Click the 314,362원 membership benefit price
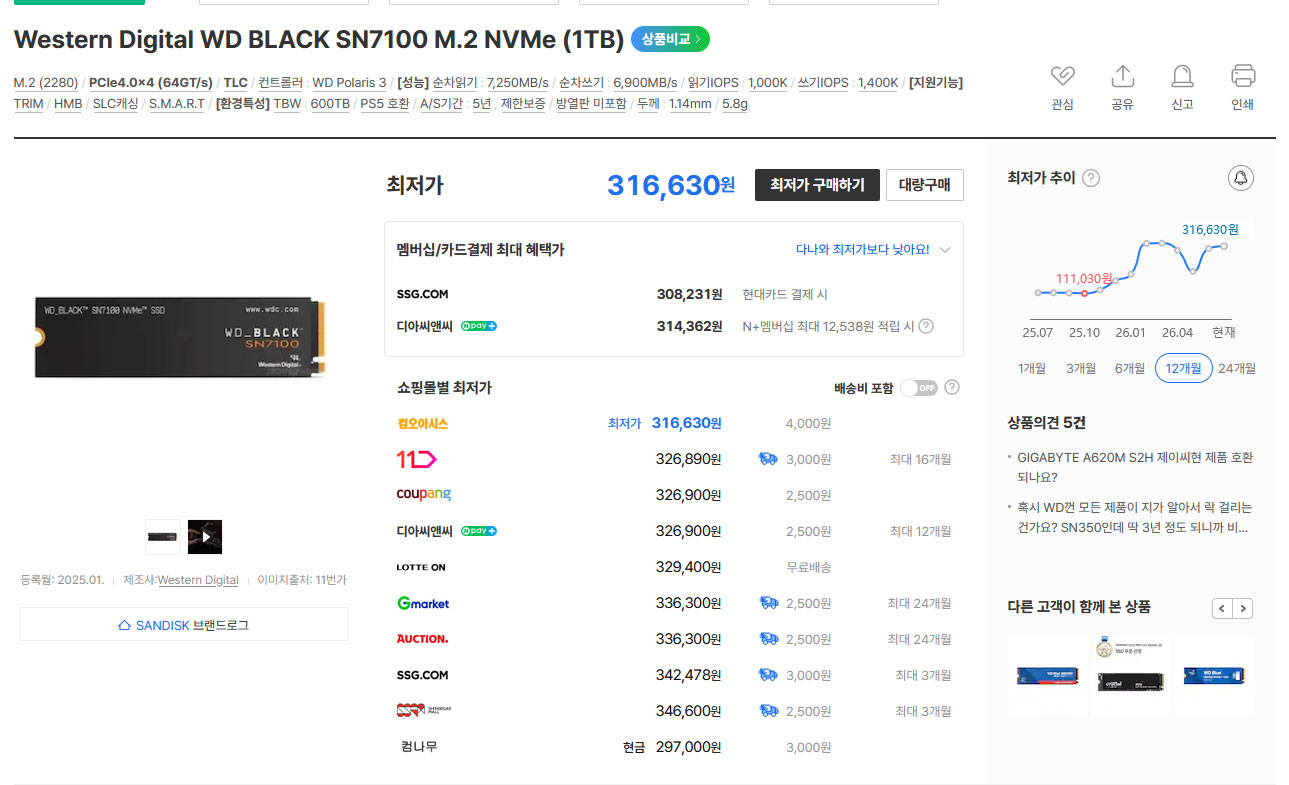This screenshot has width=1289, height=785. 689,326
